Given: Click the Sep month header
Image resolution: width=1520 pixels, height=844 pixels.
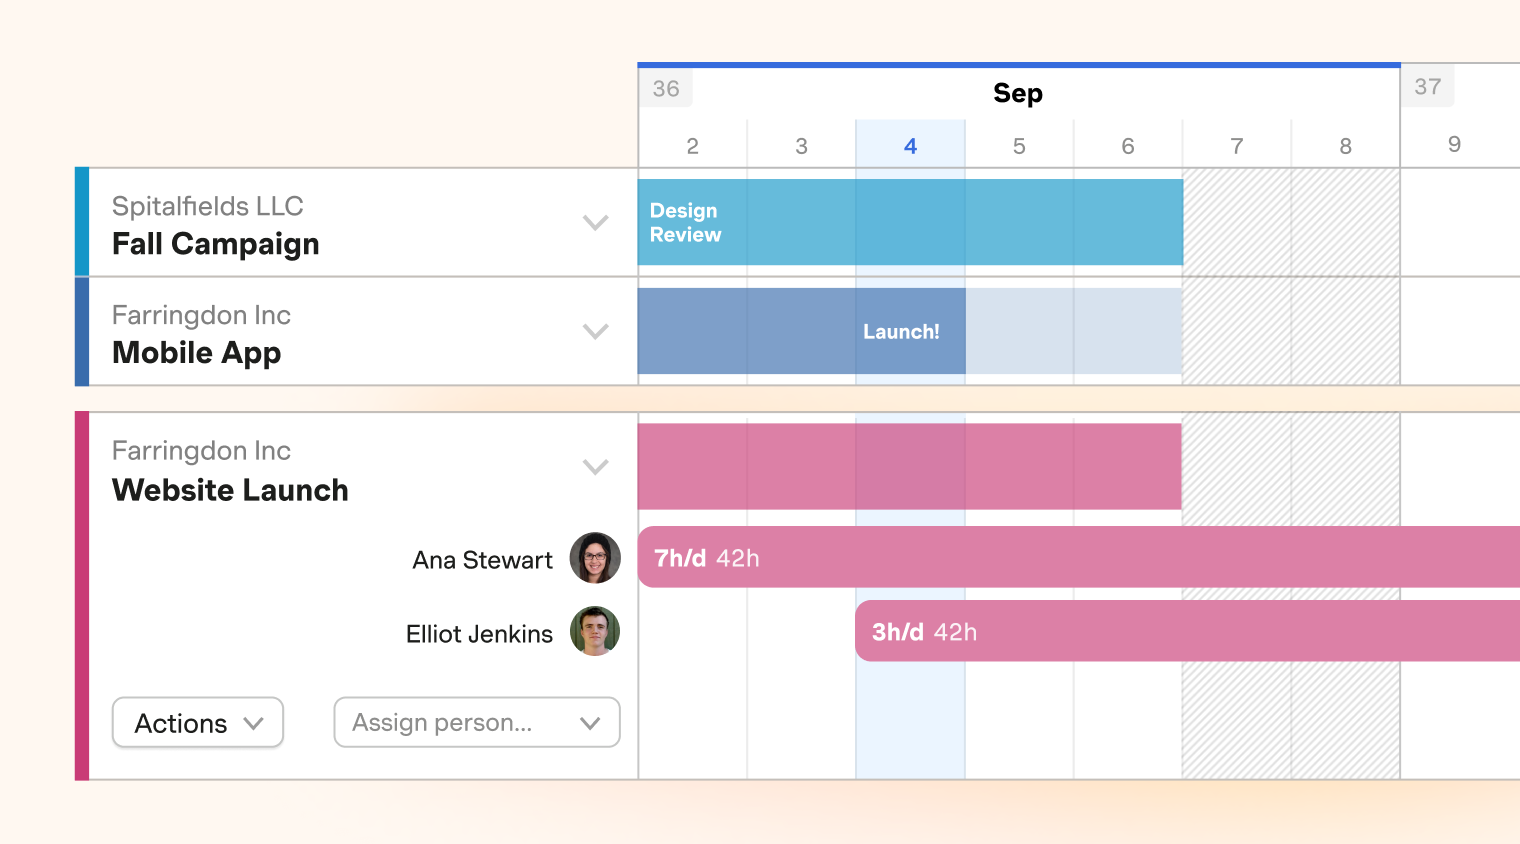Looking at the screenshot, I should (x=1017, y=93).
